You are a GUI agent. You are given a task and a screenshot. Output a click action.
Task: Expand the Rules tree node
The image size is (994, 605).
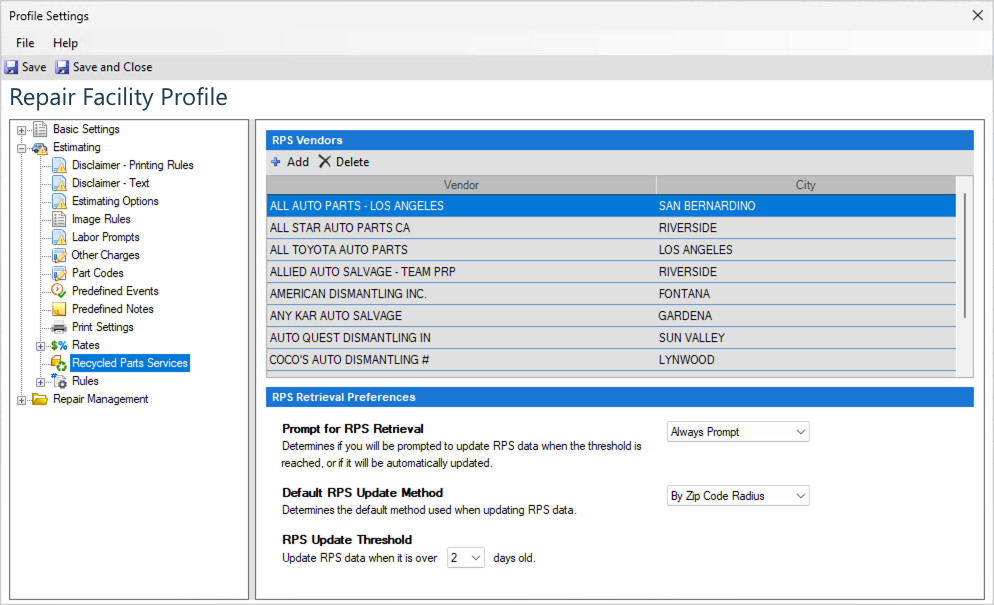(41, 382)
